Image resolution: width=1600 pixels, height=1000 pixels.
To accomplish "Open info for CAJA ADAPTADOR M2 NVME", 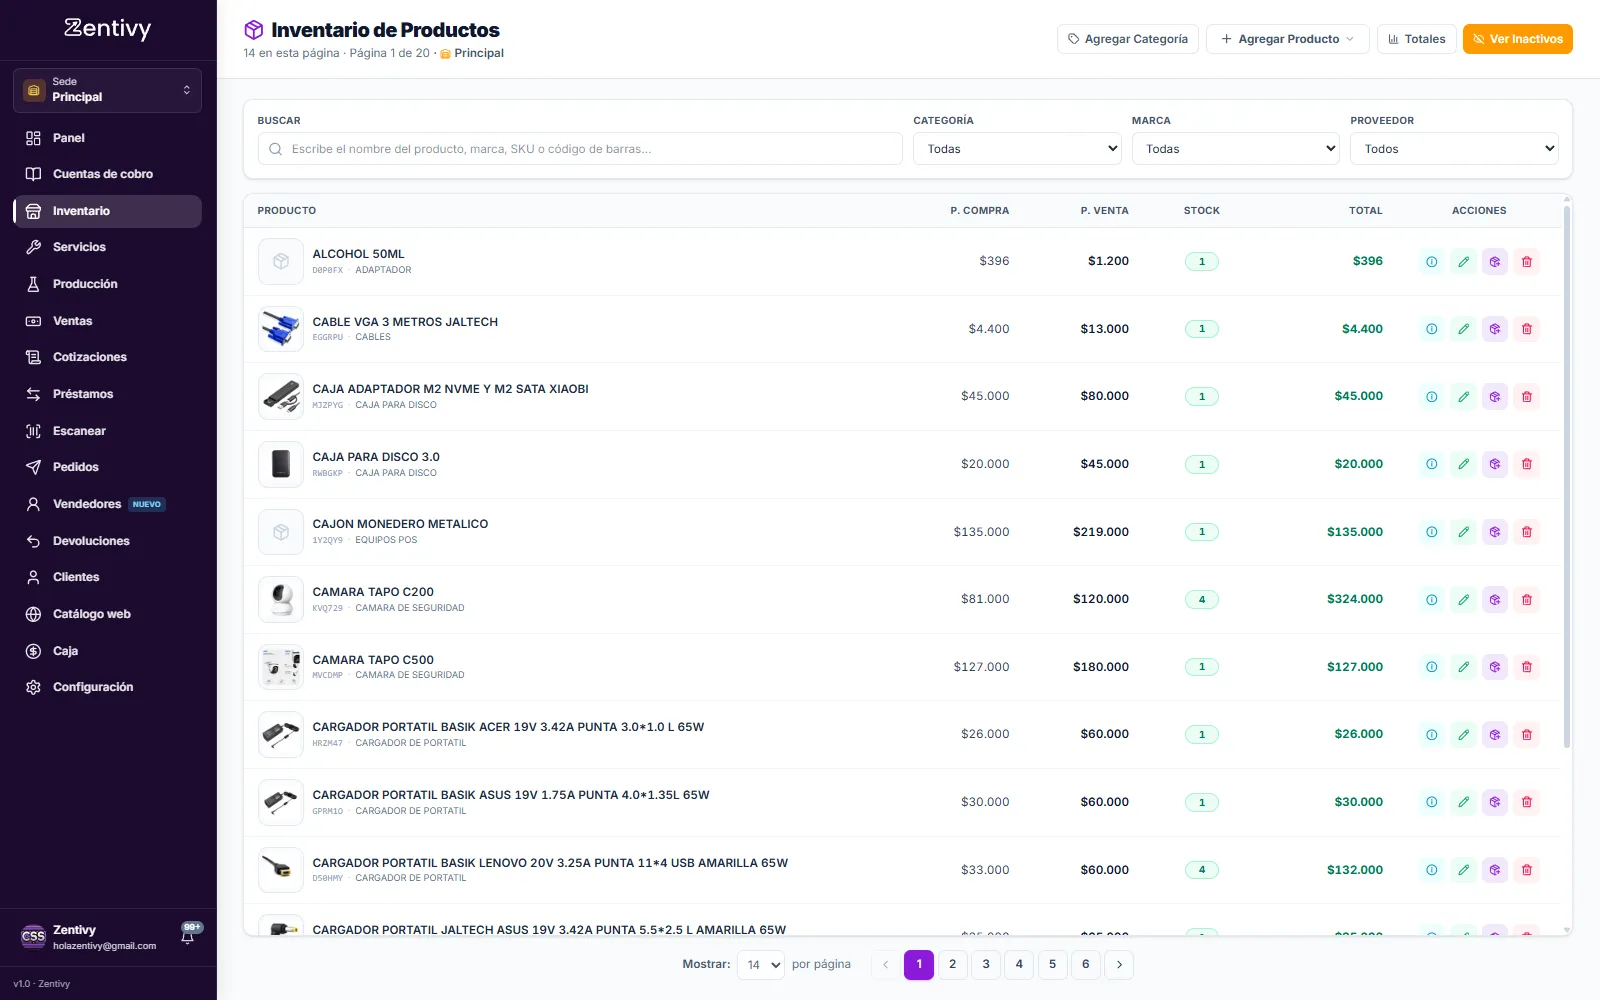I will click(1432, 397).
